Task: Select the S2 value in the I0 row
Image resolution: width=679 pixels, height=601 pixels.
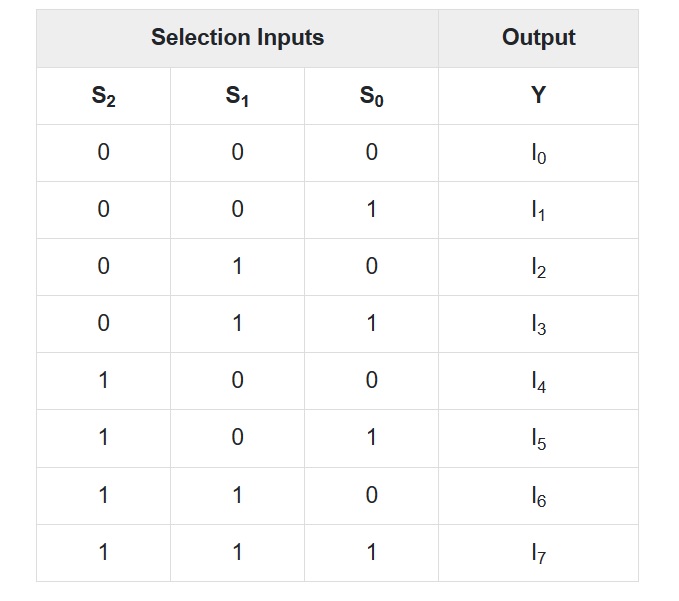Action: click(103, 153)
